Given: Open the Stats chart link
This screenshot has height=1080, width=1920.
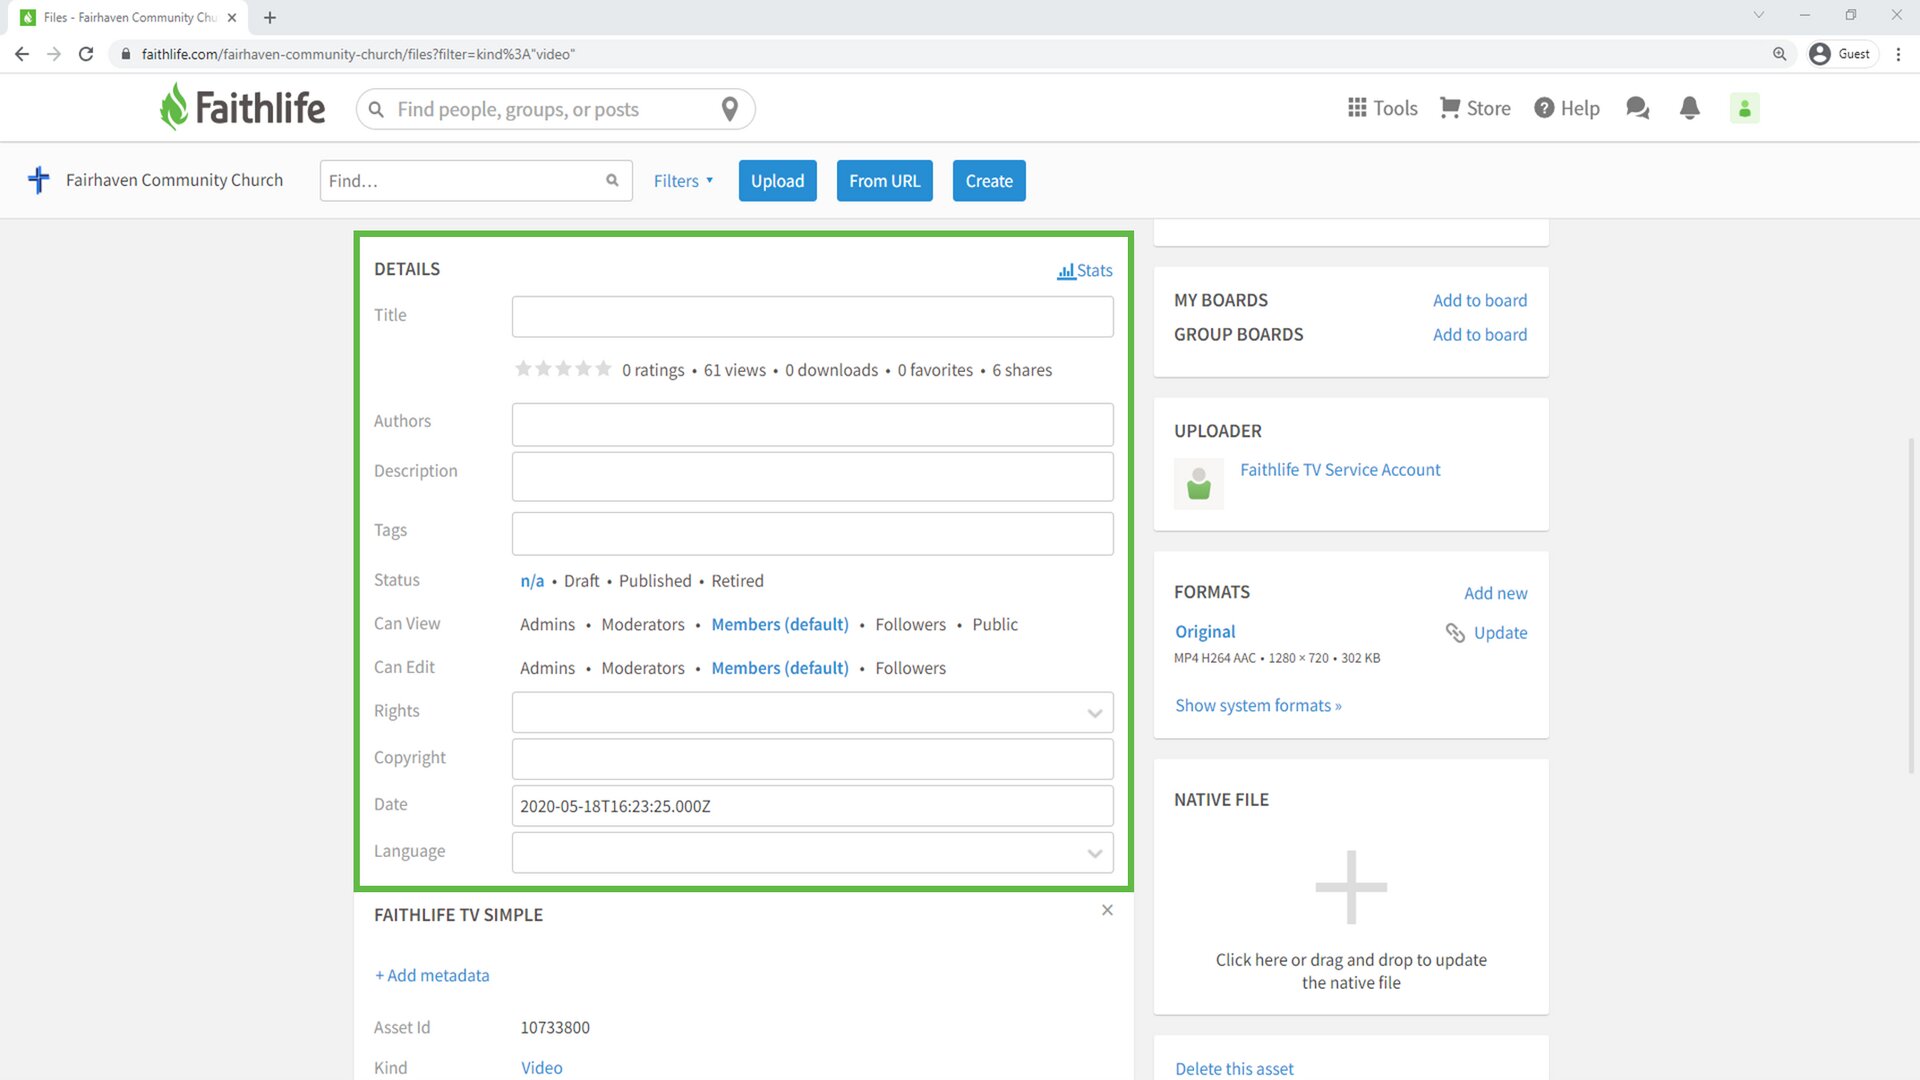Looking at the screenshot, I should tap(1085, 270).
